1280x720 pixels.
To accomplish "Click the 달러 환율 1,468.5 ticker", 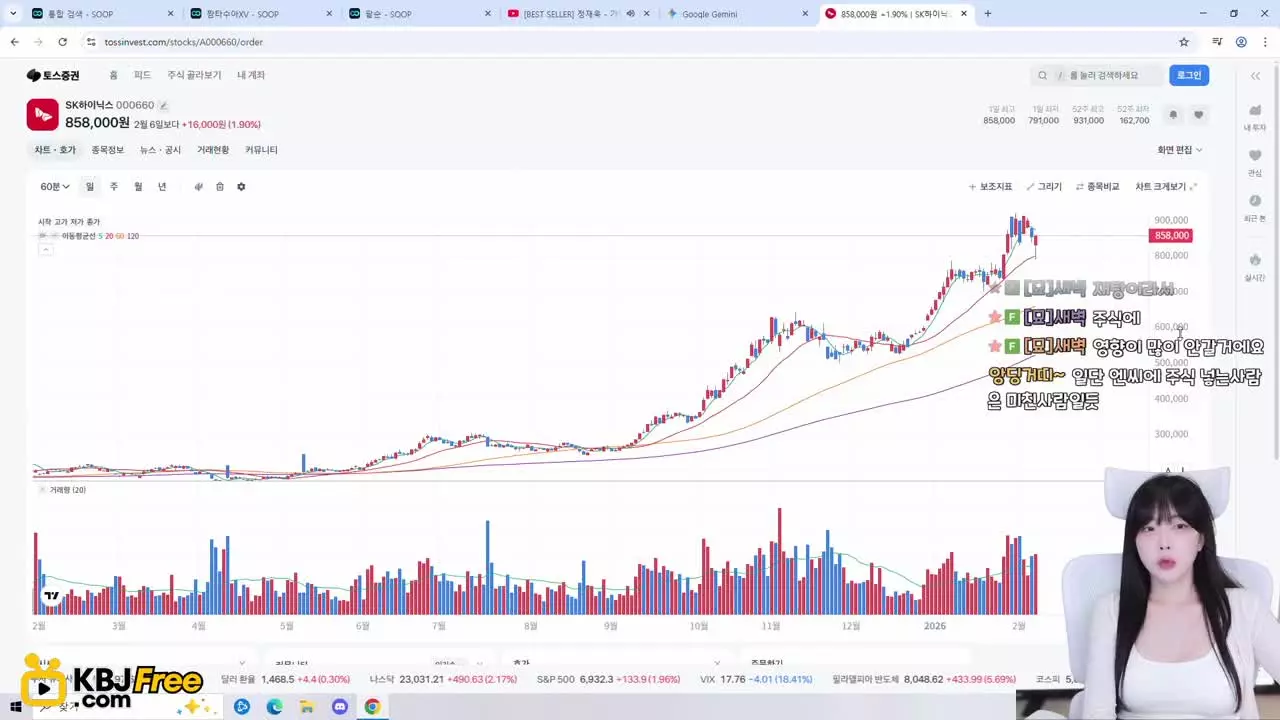I will click(x=285, y=679).
